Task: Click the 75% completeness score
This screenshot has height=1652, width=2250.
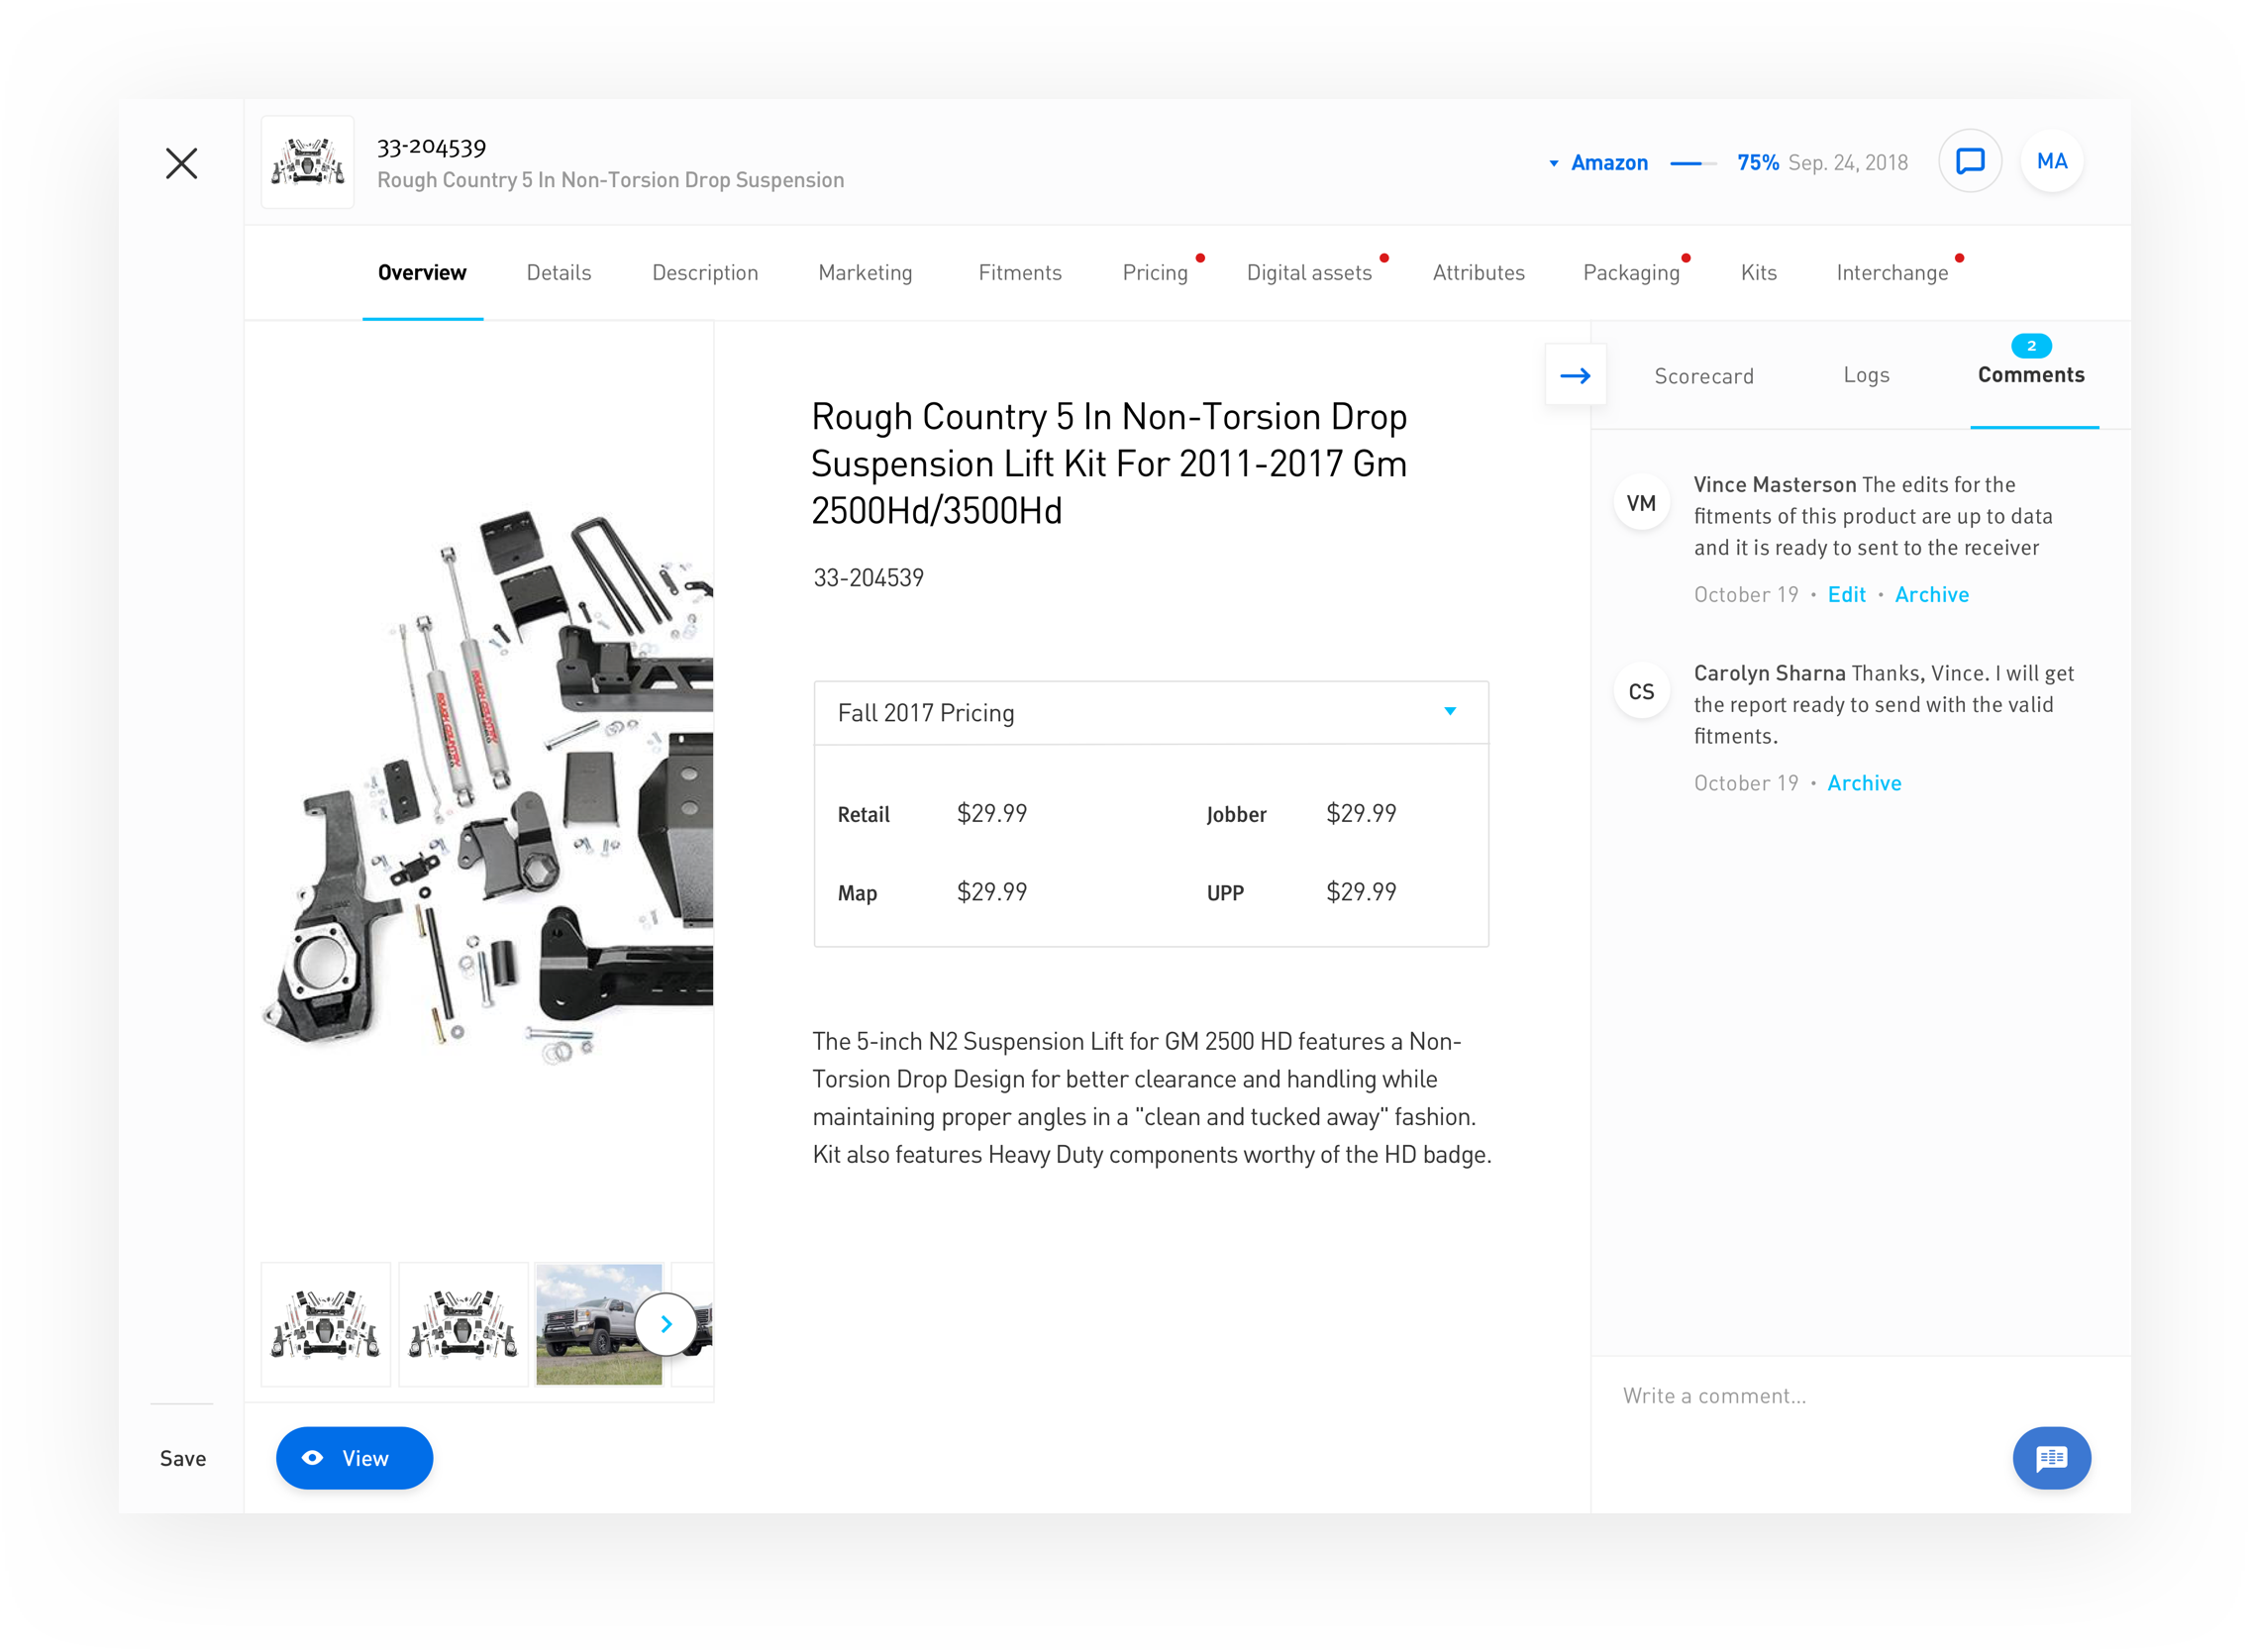Action: pyautogui.click(x=1757, y=162)
